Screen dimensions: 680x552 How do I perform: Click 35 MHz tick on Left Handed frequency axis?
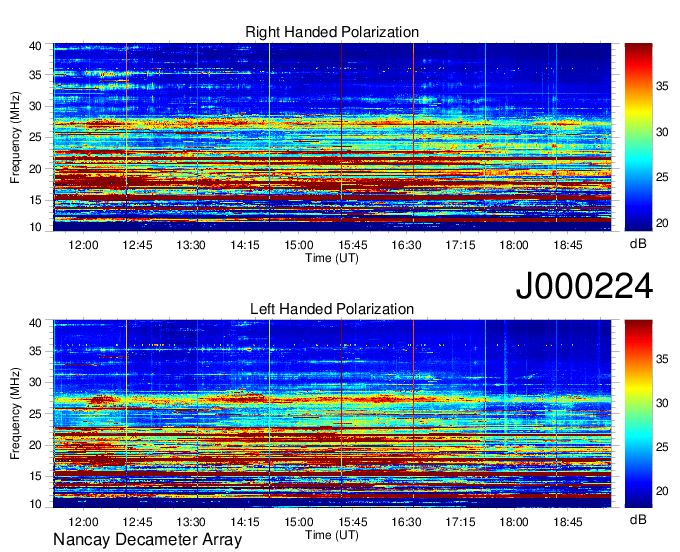pyautogui.click(x=35, y=351)
